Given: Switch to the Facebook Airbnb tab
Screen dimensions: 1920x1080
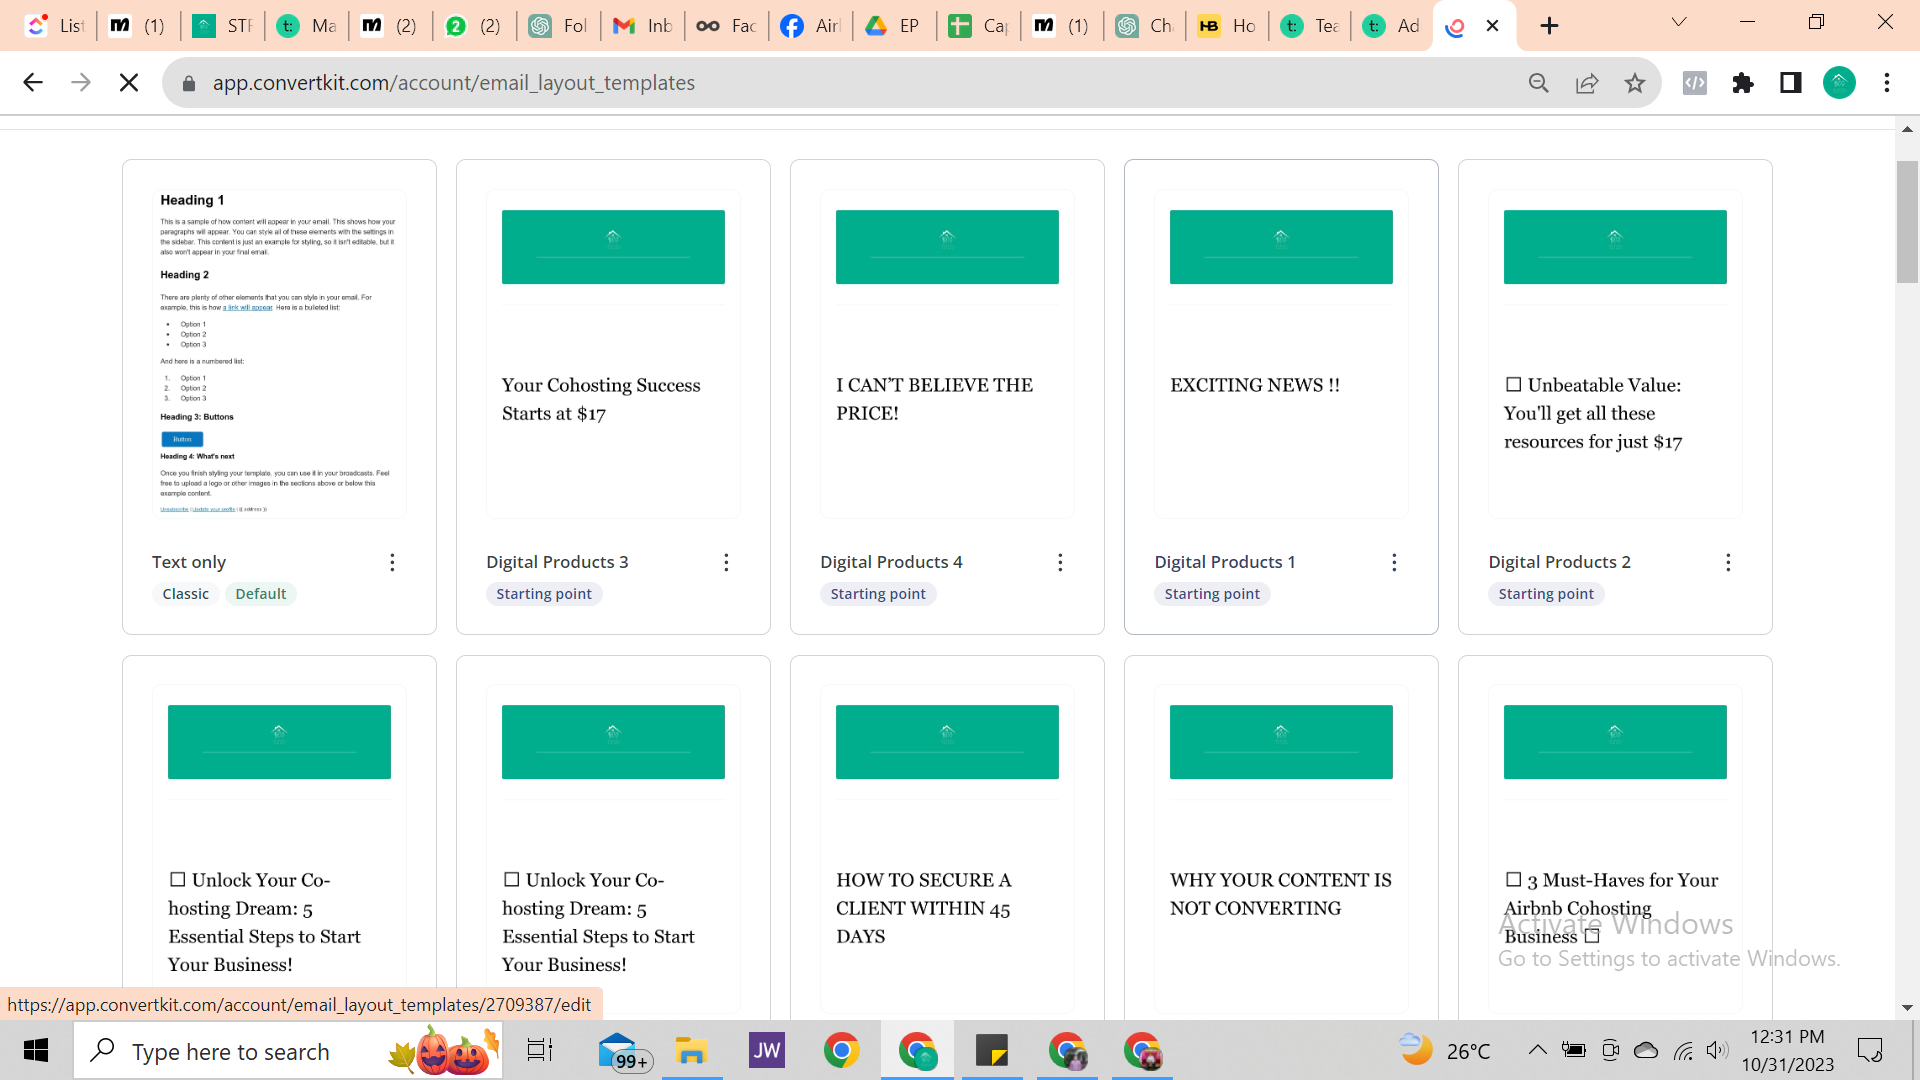Looking at the screenshot, I should coord(810,26).
